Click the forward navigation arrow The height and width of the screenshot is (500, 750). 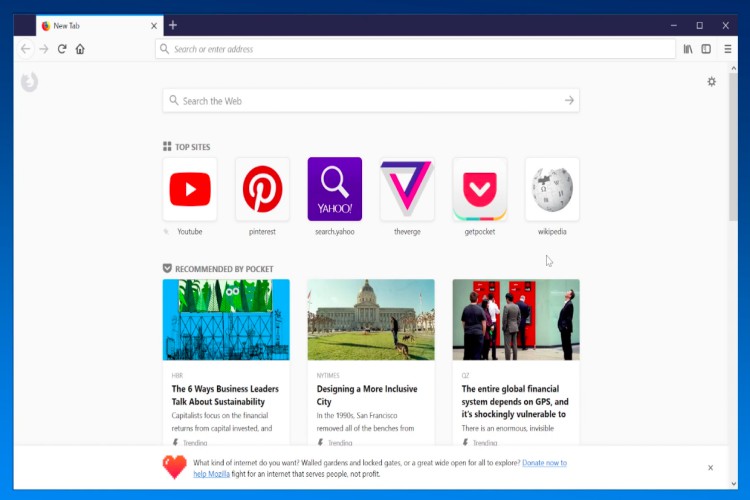(x=44, y=49)
